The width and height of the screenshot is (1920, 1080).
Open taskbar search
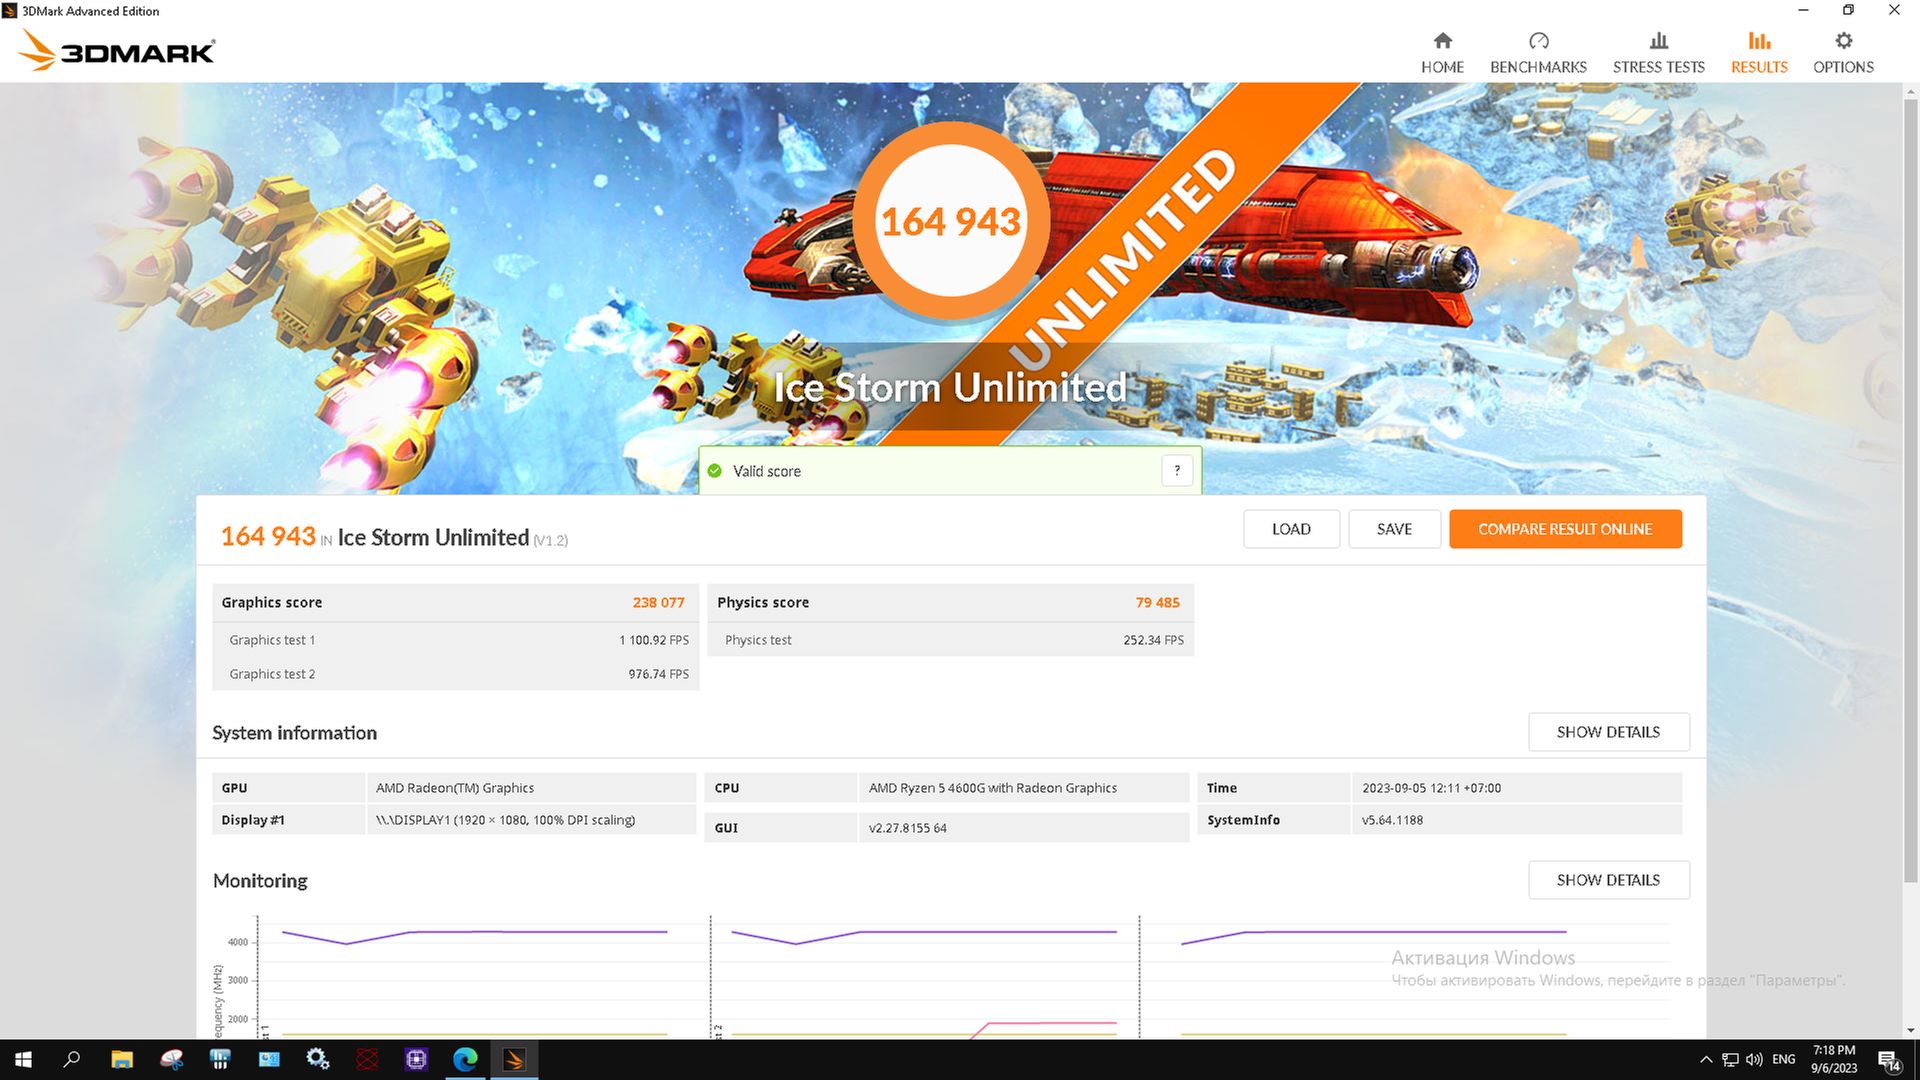pos(72,1059)
